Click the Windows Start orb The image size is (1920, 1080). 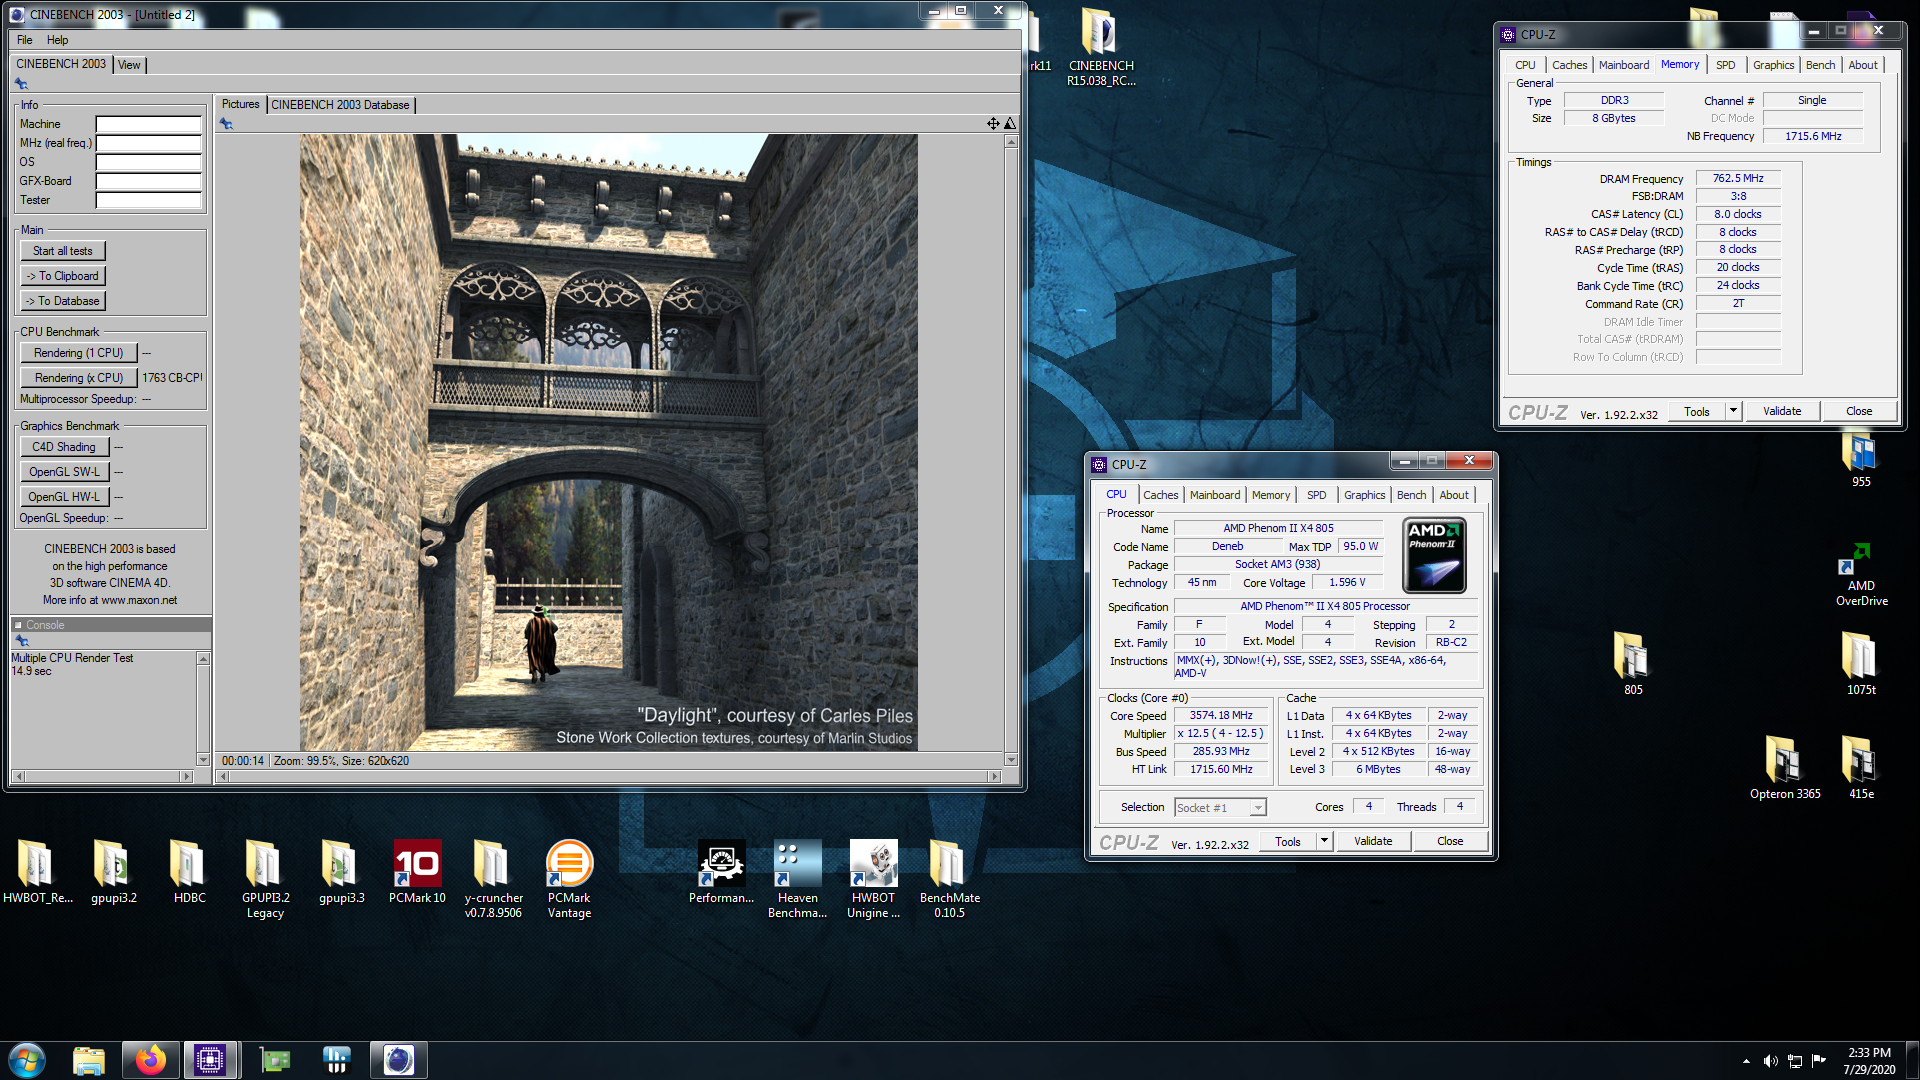tap(27, 1060)
